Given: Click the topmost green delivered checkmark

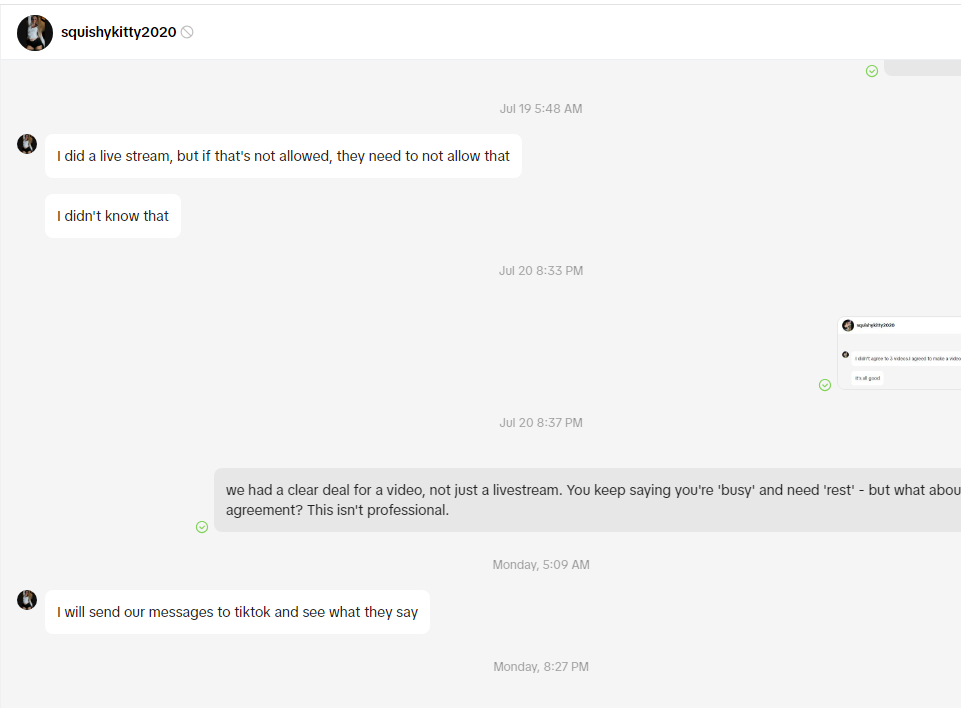Looking at the screenshot, I should point(872,71).
